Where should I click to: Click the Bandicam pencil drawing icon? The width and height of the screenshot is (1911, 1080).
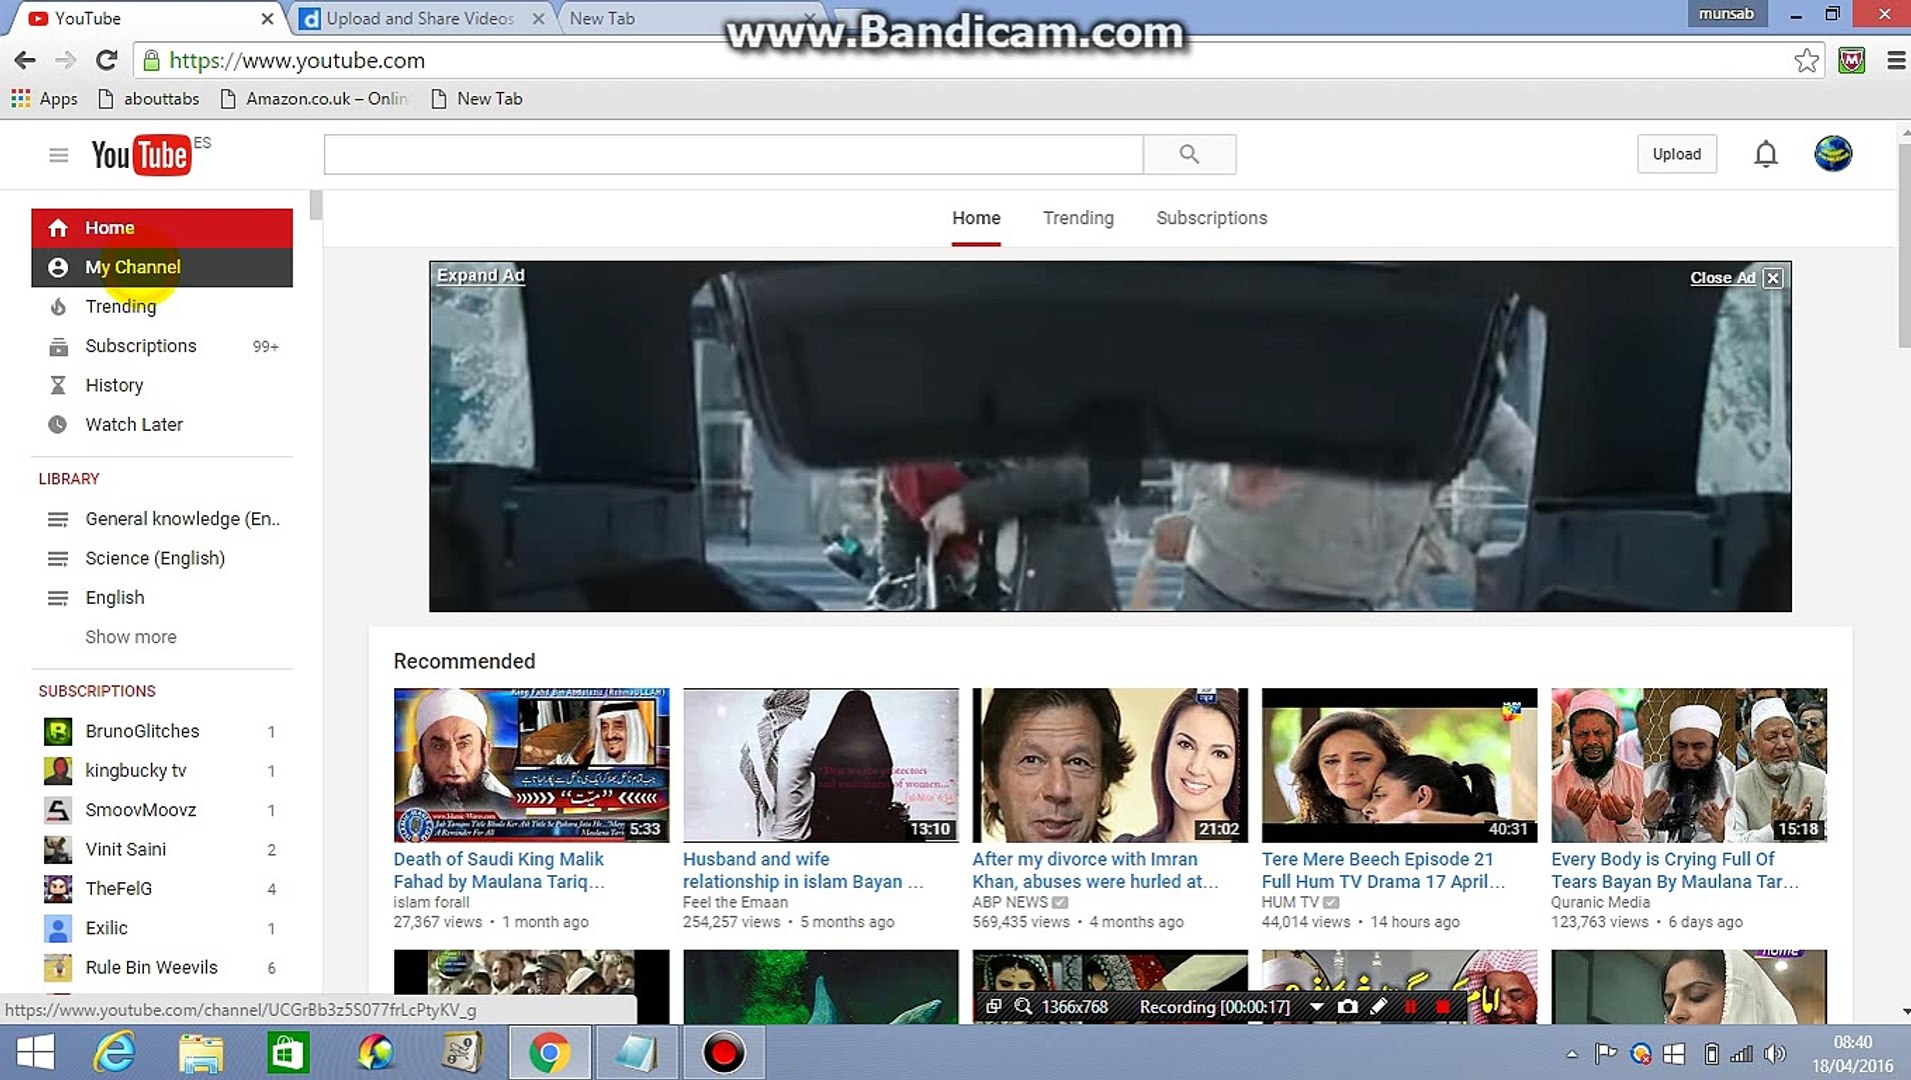point(1378,1007)
